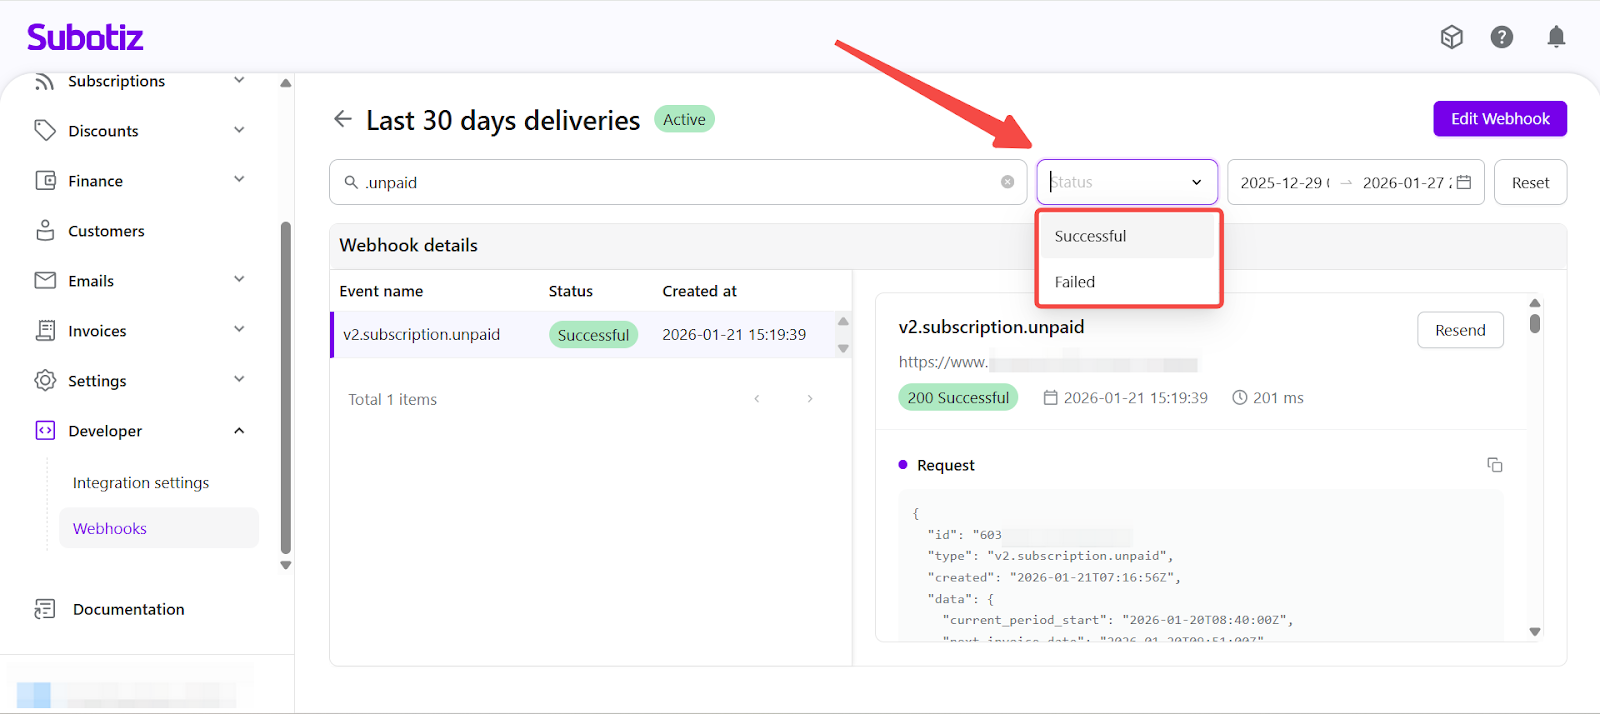Select Successful from status dropdown

point(1090,236)
